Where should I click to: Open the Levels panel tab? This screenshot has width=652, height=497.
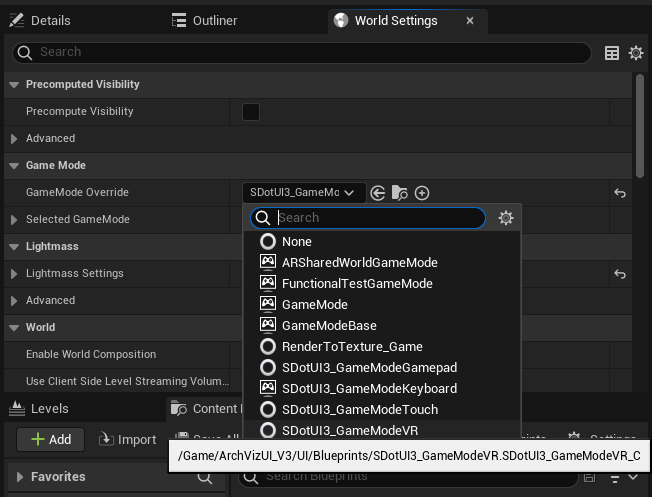click(x=39, y=408)
